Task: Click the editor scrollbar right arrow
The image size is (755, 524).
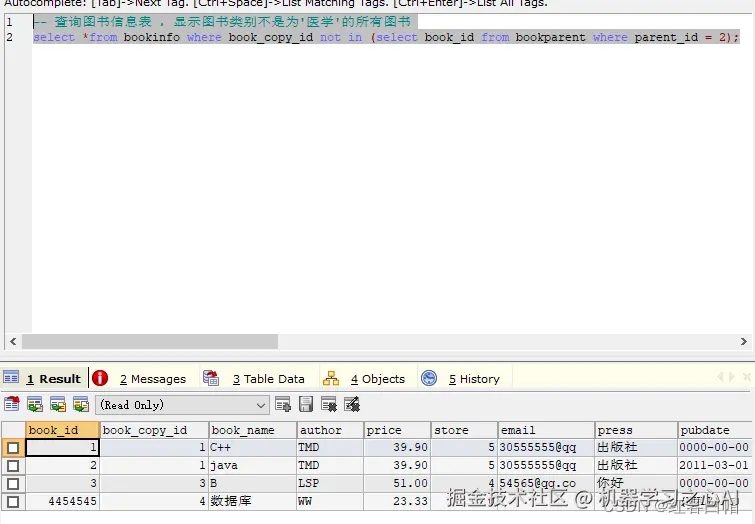Action: tap(743, 341)
